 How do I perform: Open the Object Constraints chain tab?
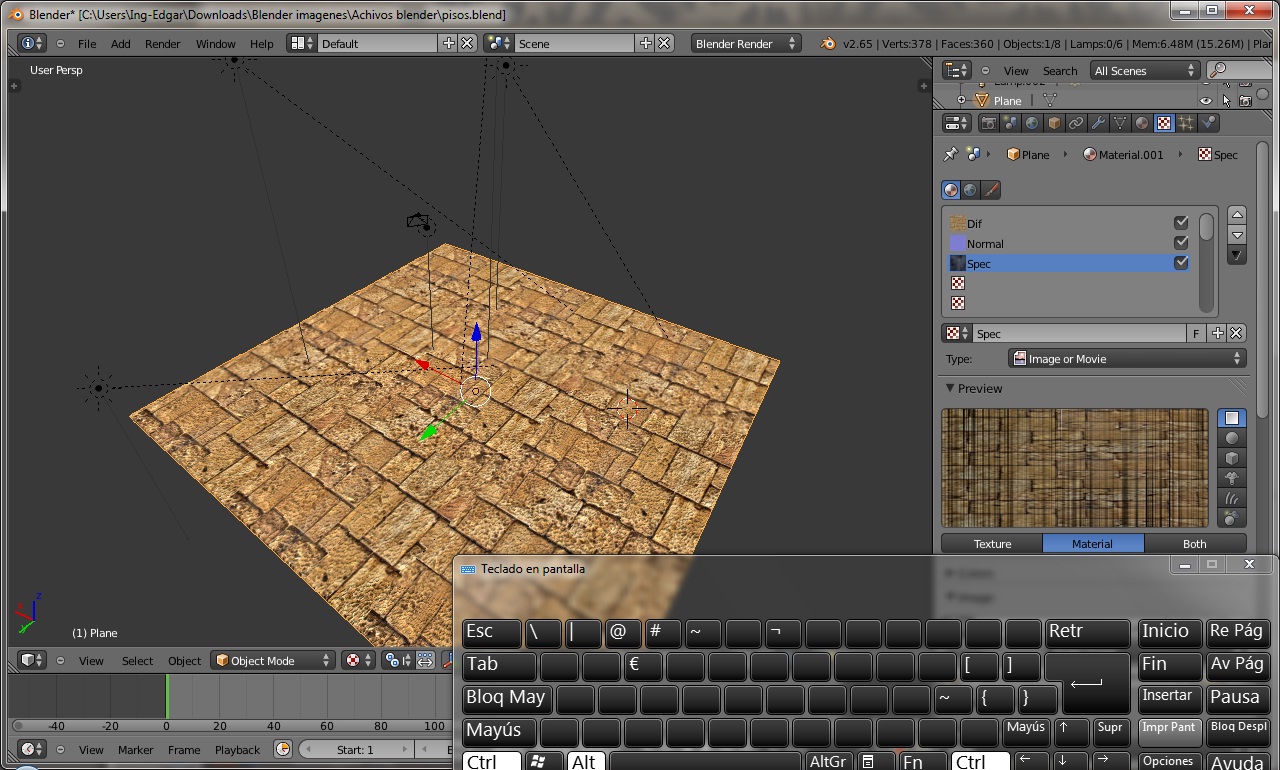pos(1076,123)
